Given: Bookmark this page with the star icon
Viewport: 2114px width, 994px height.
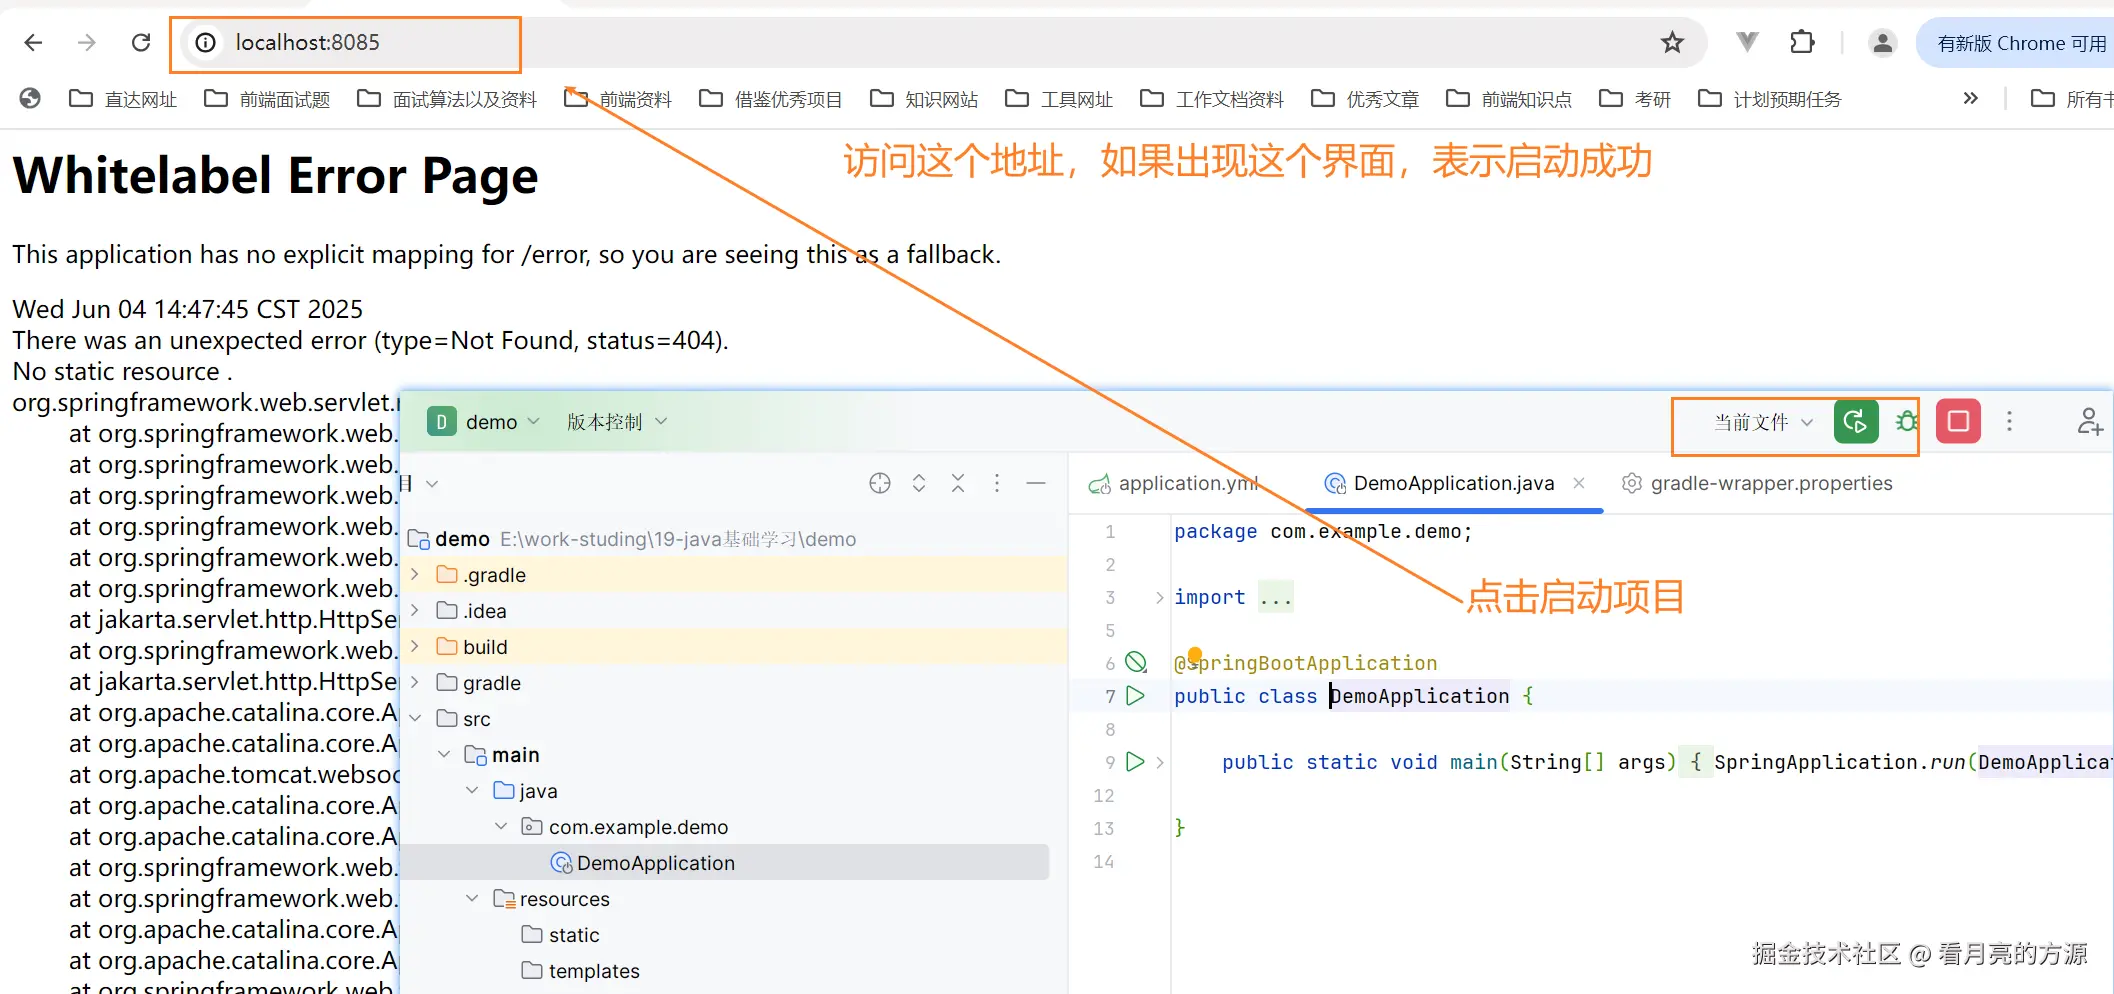Looking at the screenshot, I should (1672, 42).
